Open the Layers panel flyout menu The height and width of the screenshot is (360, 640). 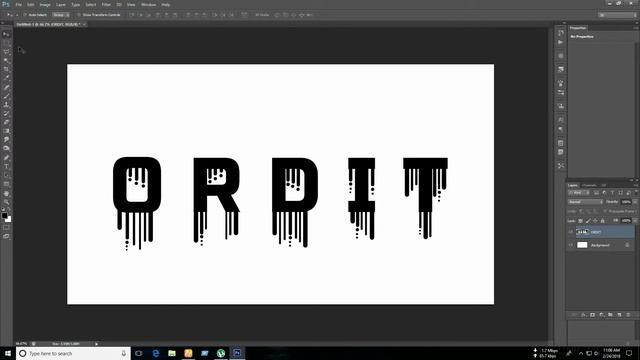(x=636, y=185)
